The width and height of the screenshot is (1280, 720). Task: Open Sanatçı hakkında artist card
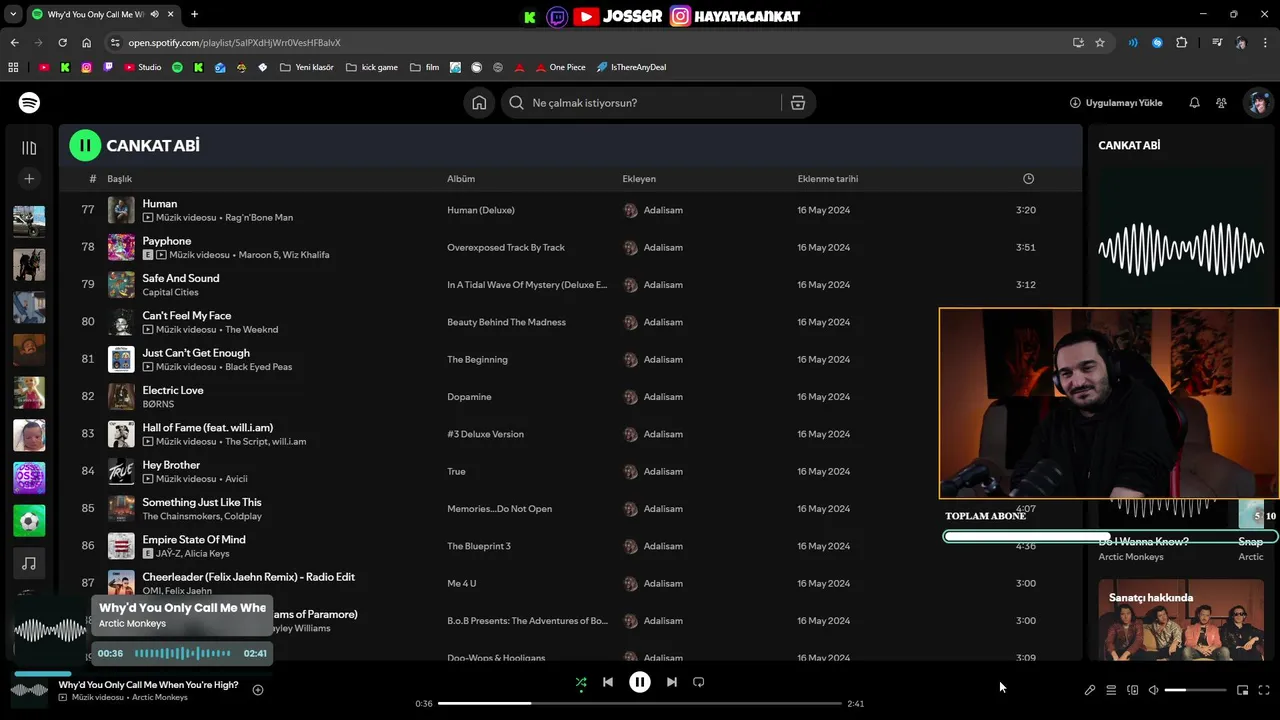(1181, 620)
